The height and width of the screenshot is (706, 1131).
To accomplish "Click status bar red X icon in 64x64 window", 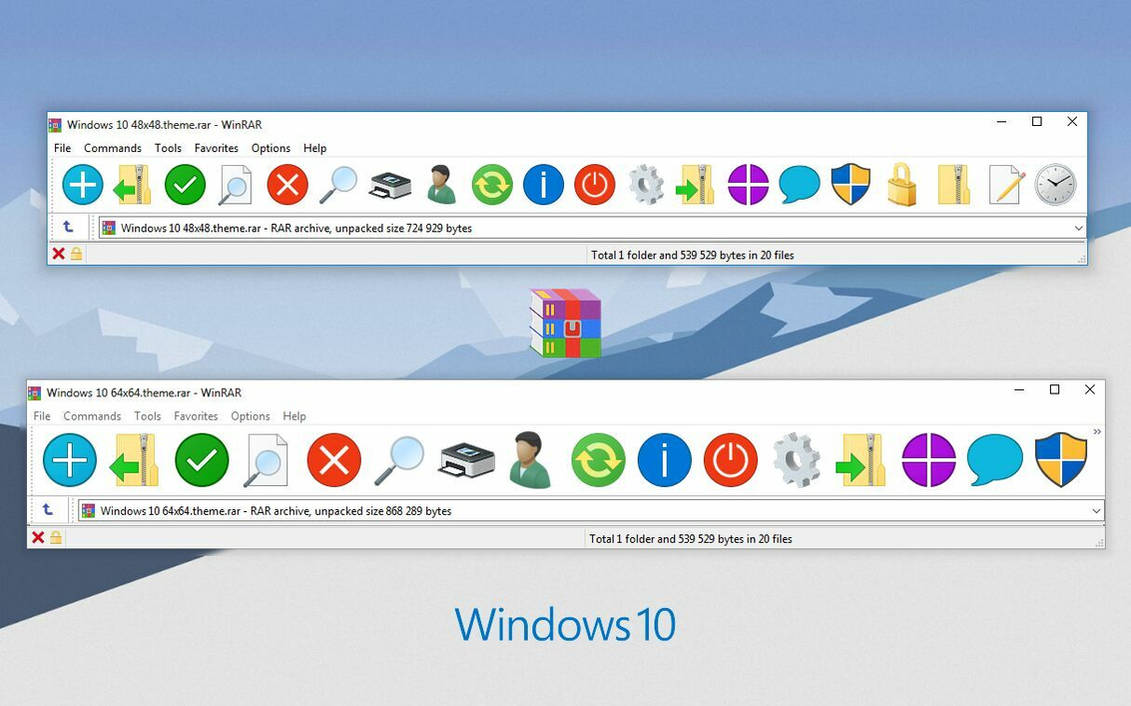I will click(x=38, y=537).
